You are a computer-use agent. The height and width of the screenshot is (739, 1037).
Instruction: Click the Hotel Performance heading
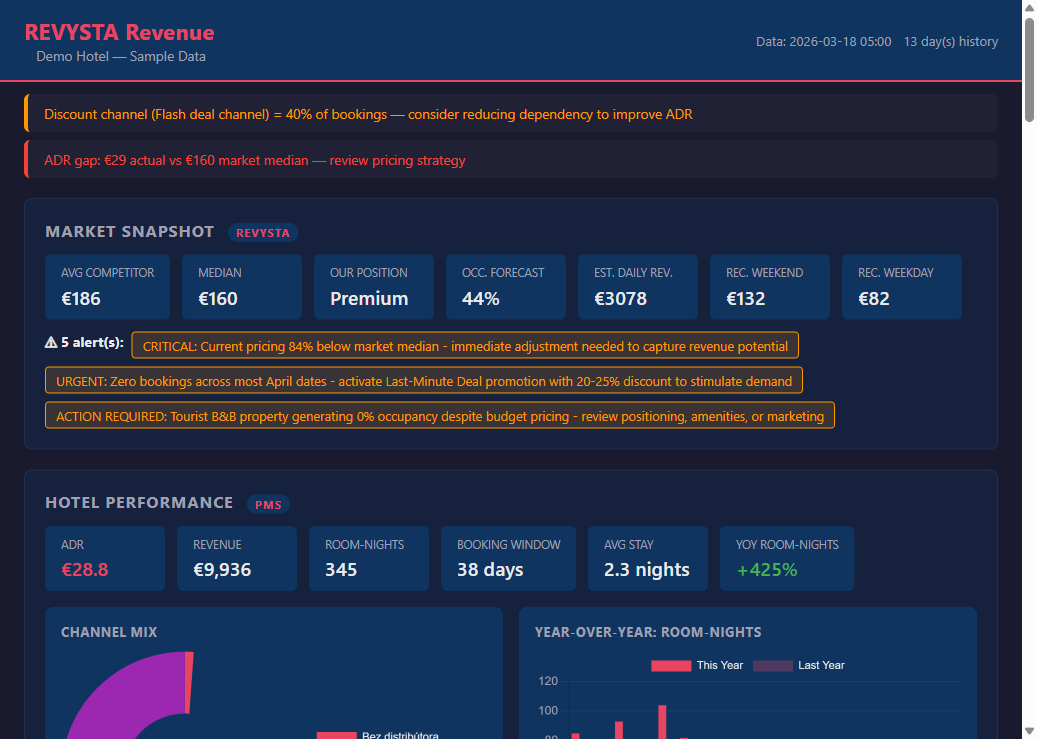(x=139, y=503)
